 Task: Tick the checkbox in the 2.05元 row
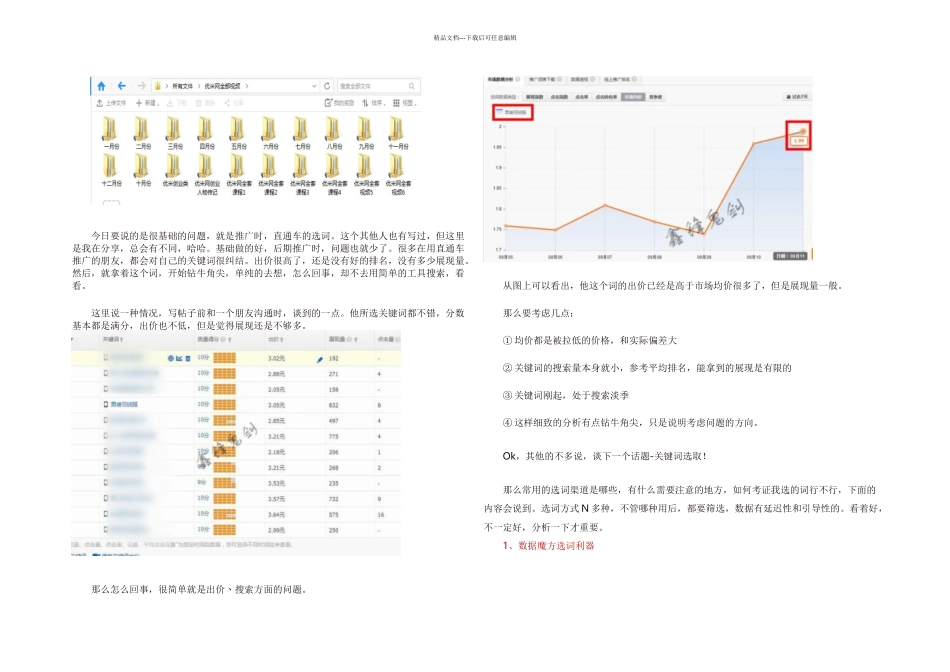click(105, 389)
